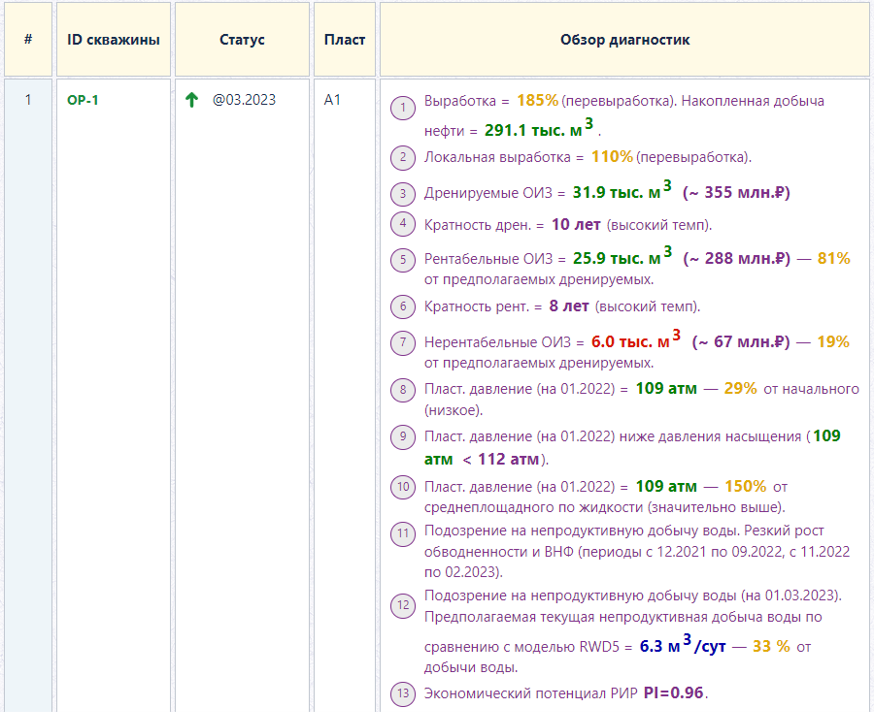Click the @03.2023 status date
Screen dimensions: 874x712
tap(244, 100)
